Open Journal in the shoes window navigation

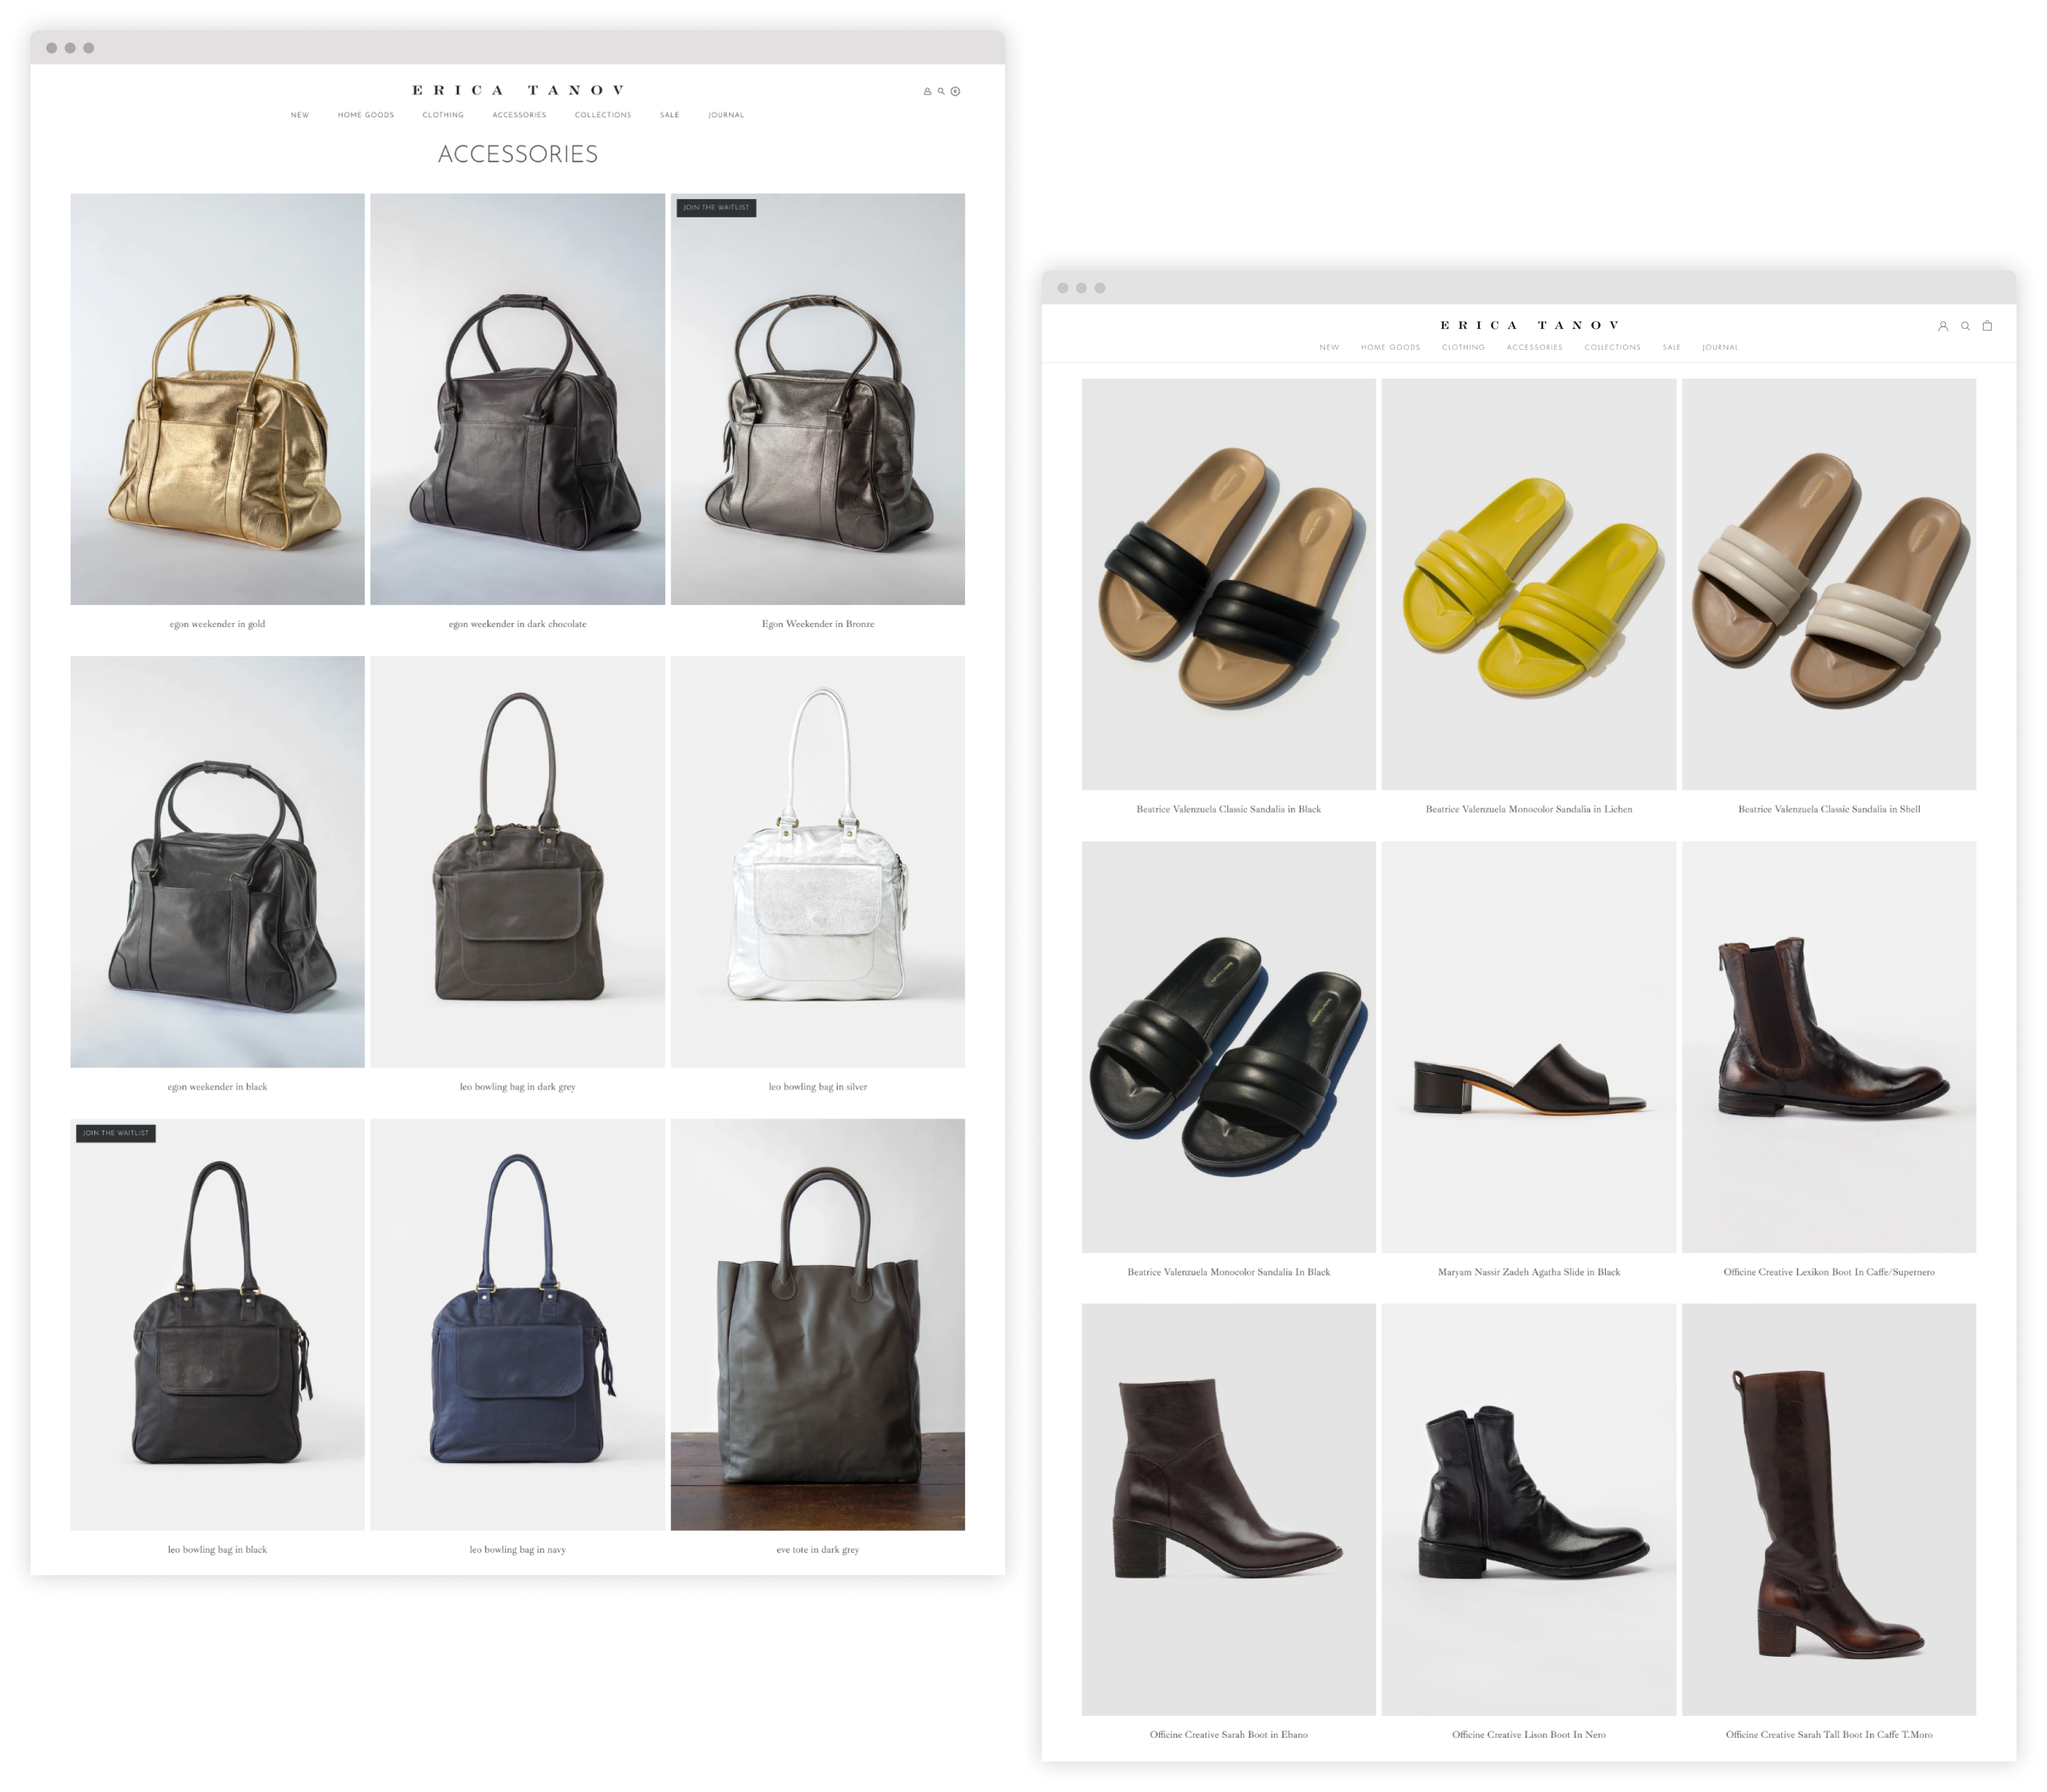(x=1719, y=347)
